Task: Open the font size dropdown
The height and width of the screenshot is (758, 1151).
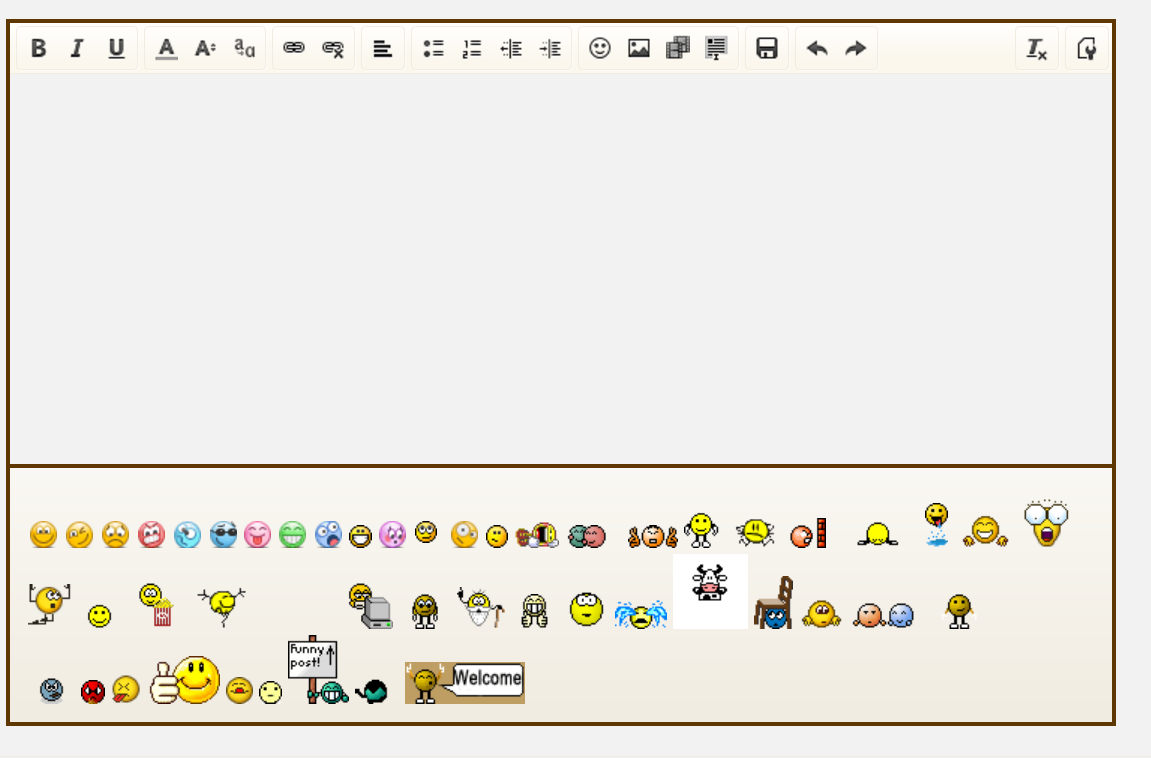Action: (205, 48)
